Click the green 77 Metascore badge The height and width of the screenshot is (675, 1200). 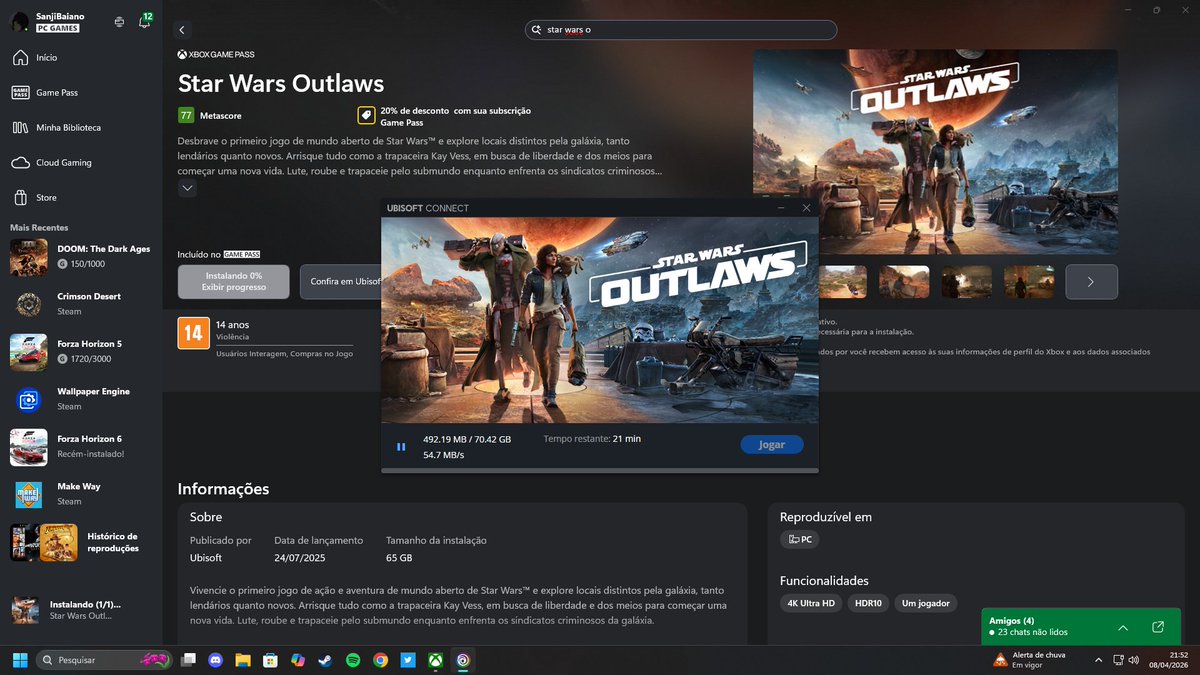point(186,115)
